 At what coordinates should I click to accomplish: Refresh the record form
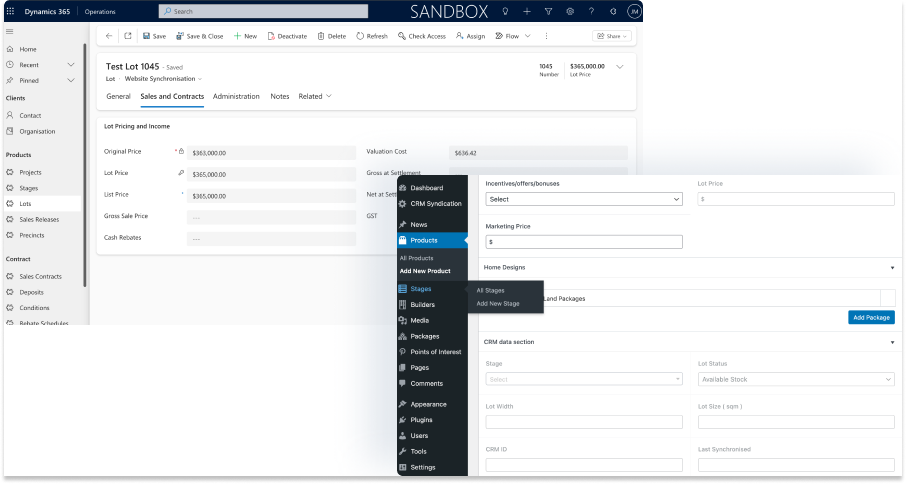(372, 36)
